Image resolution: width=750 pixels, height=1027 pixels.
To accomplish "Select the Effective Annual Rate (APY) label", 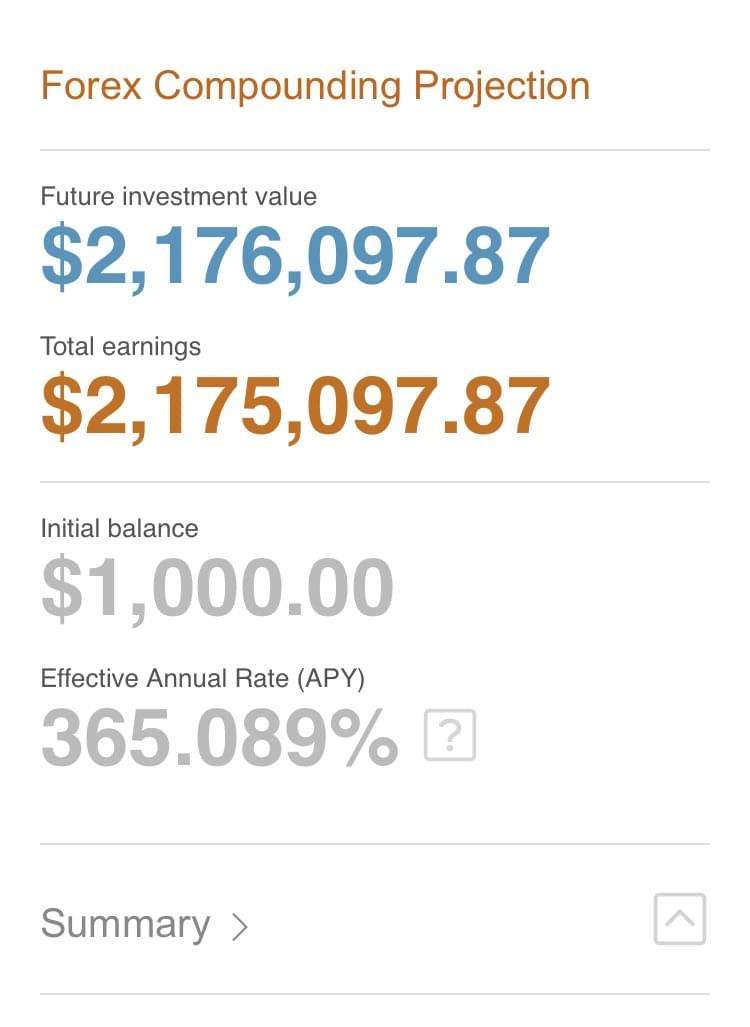I will pyautogui.click(x=202, y=678).
